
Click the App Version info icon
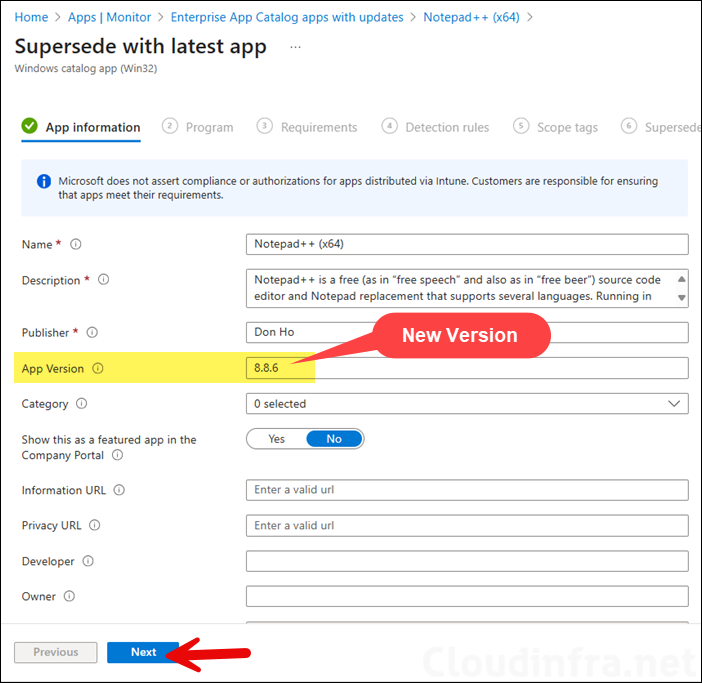coord(98,369)
